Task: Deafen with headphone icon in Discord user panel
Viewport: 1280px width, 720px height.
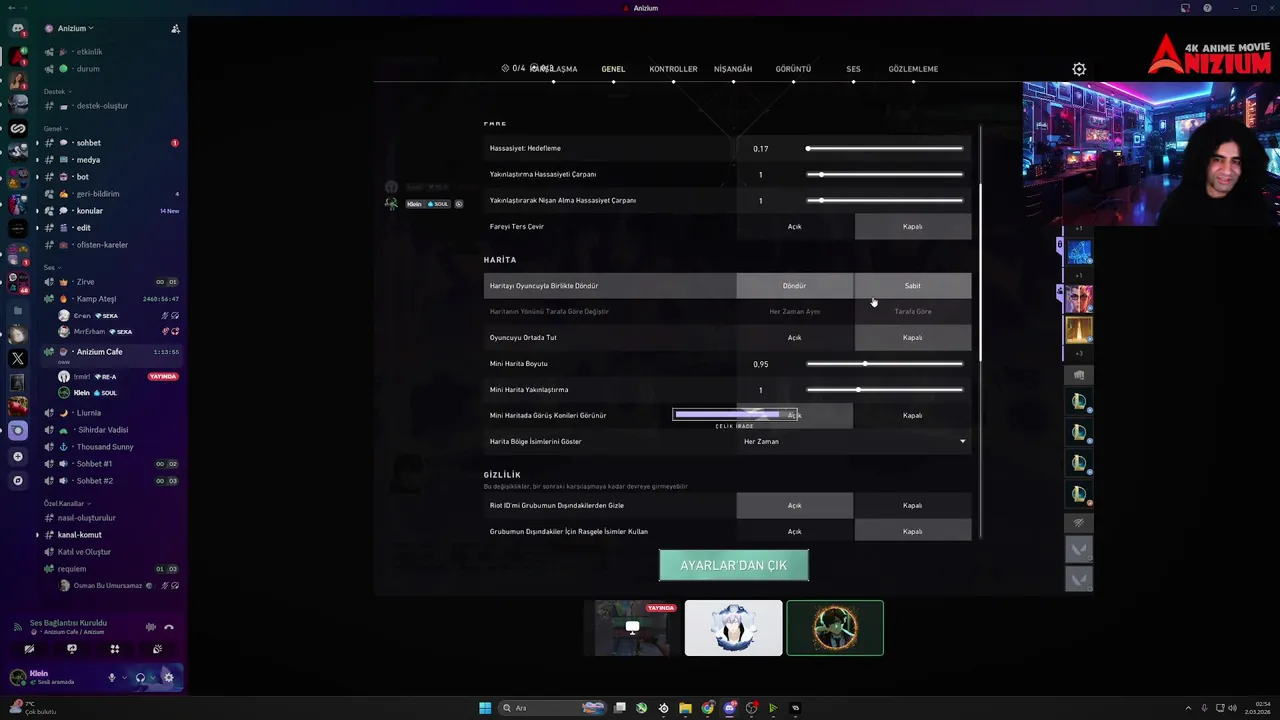Action: tap(140, 677)
